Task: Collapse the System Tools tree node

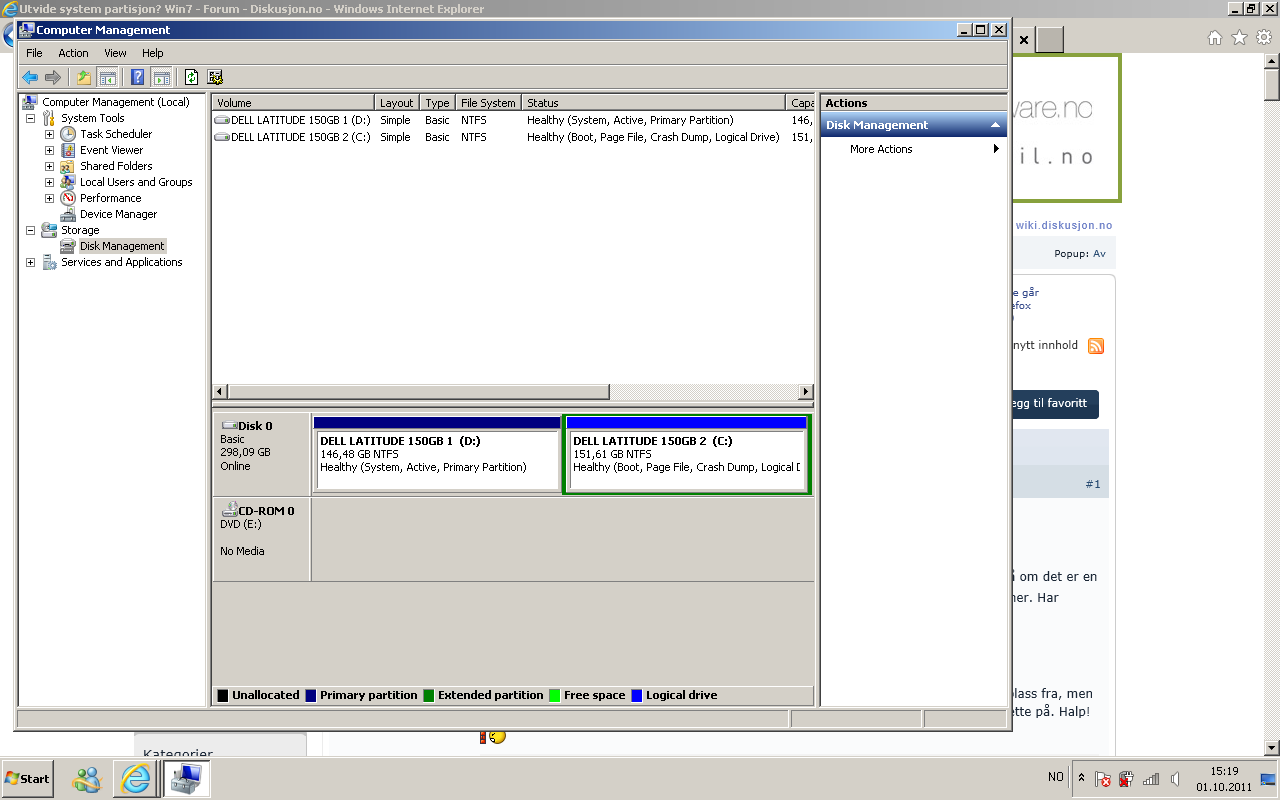Action: click(x=30, y=118)
